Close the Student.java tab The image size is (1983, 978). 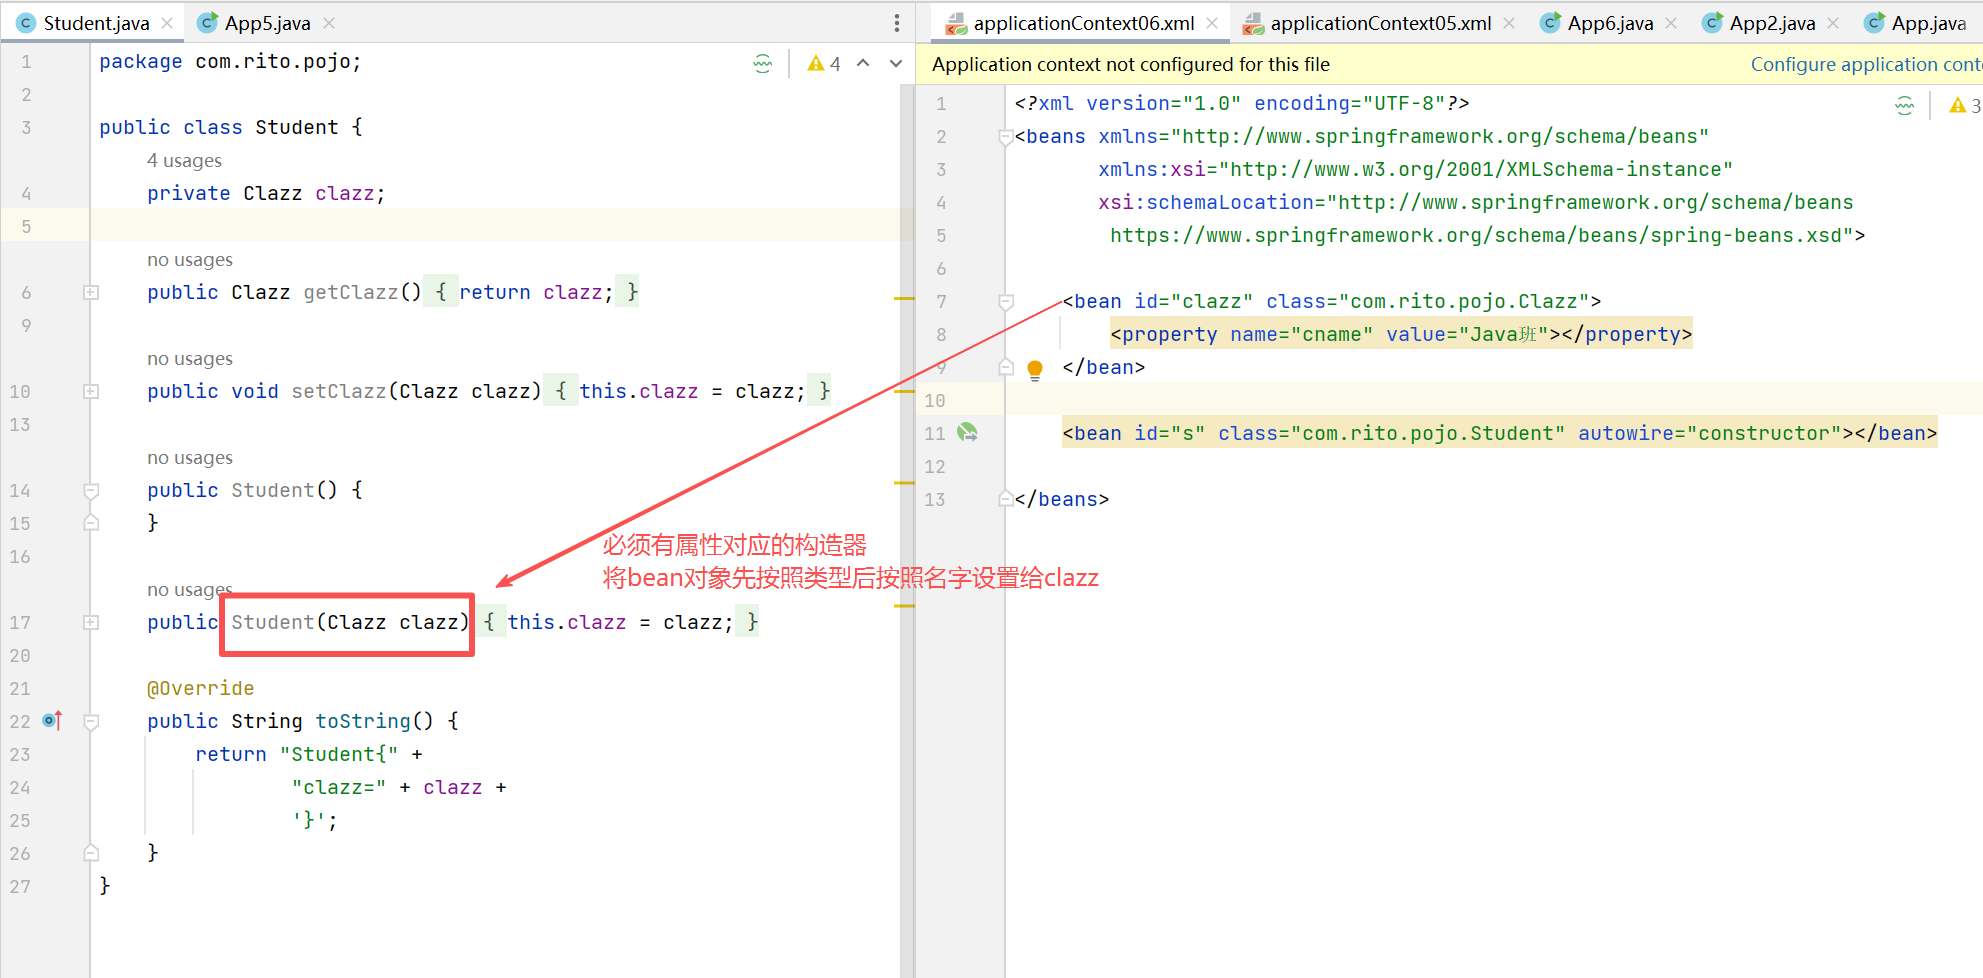167,23
